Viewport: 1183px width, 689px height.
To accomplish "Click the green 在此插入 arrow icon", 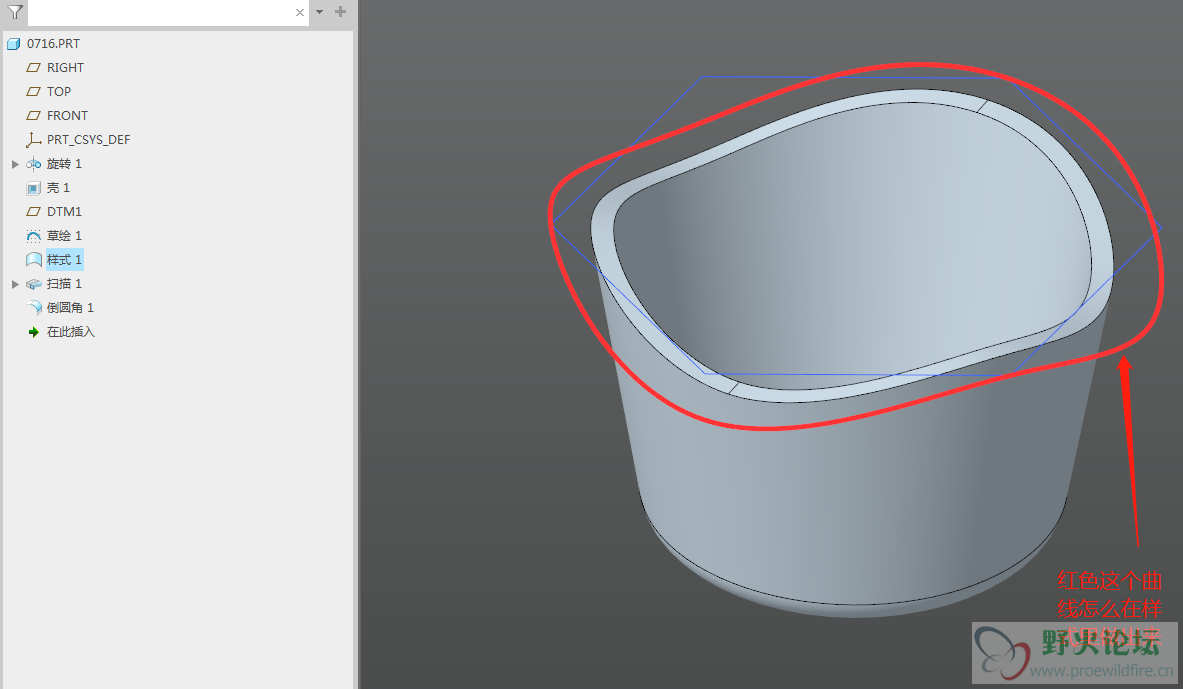I will tap(33, 332).
